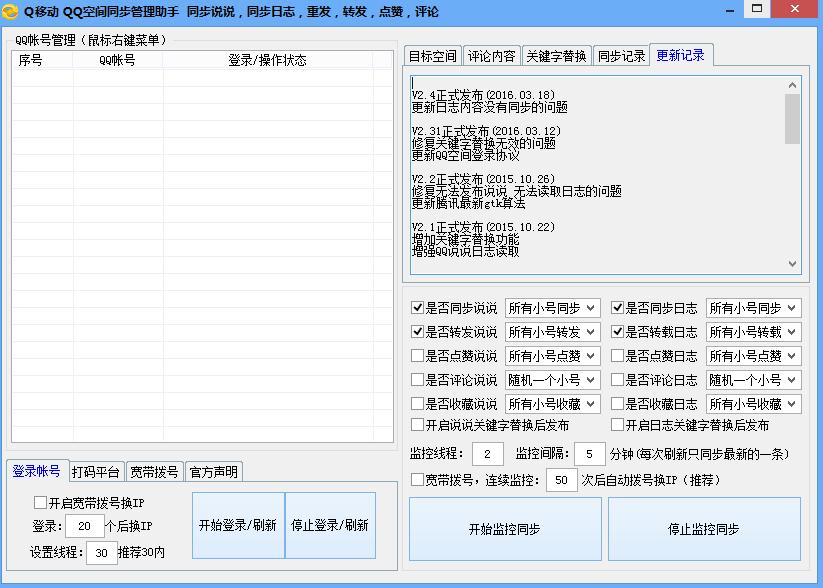Enable 开启说说关键字替换后发布 option
The height and width of the screenshot is (588, 823).
(x=417, y=425)
